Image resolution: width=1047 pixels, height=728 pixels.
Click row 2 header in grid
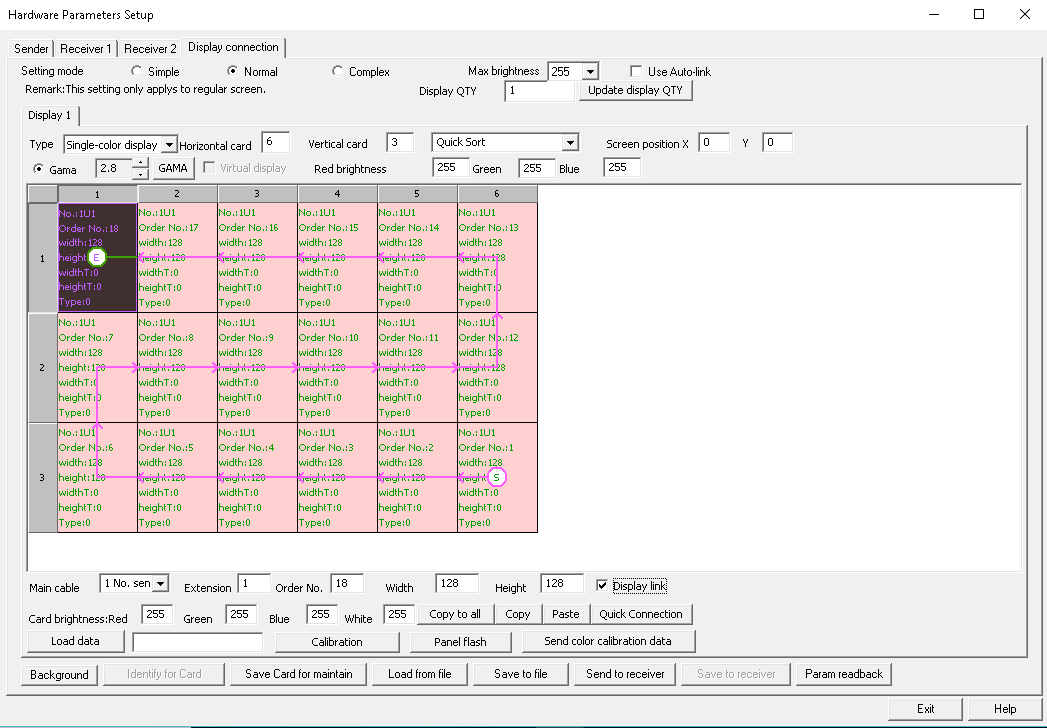(x=42, y=367)
